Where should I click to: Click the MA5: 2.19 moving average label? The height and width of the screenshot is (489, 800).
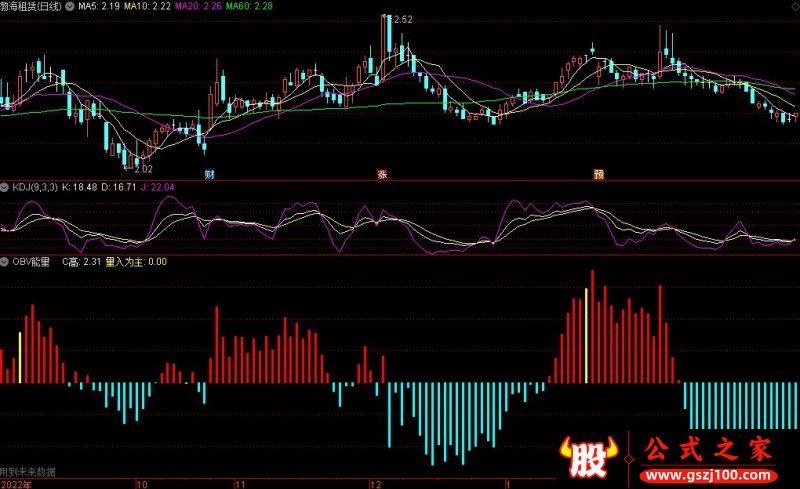(99, 6)
